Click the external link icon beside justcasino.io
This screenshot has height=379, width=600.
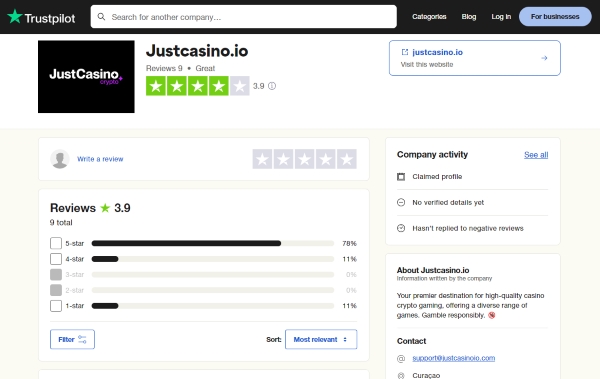click(x=404, y=52)
